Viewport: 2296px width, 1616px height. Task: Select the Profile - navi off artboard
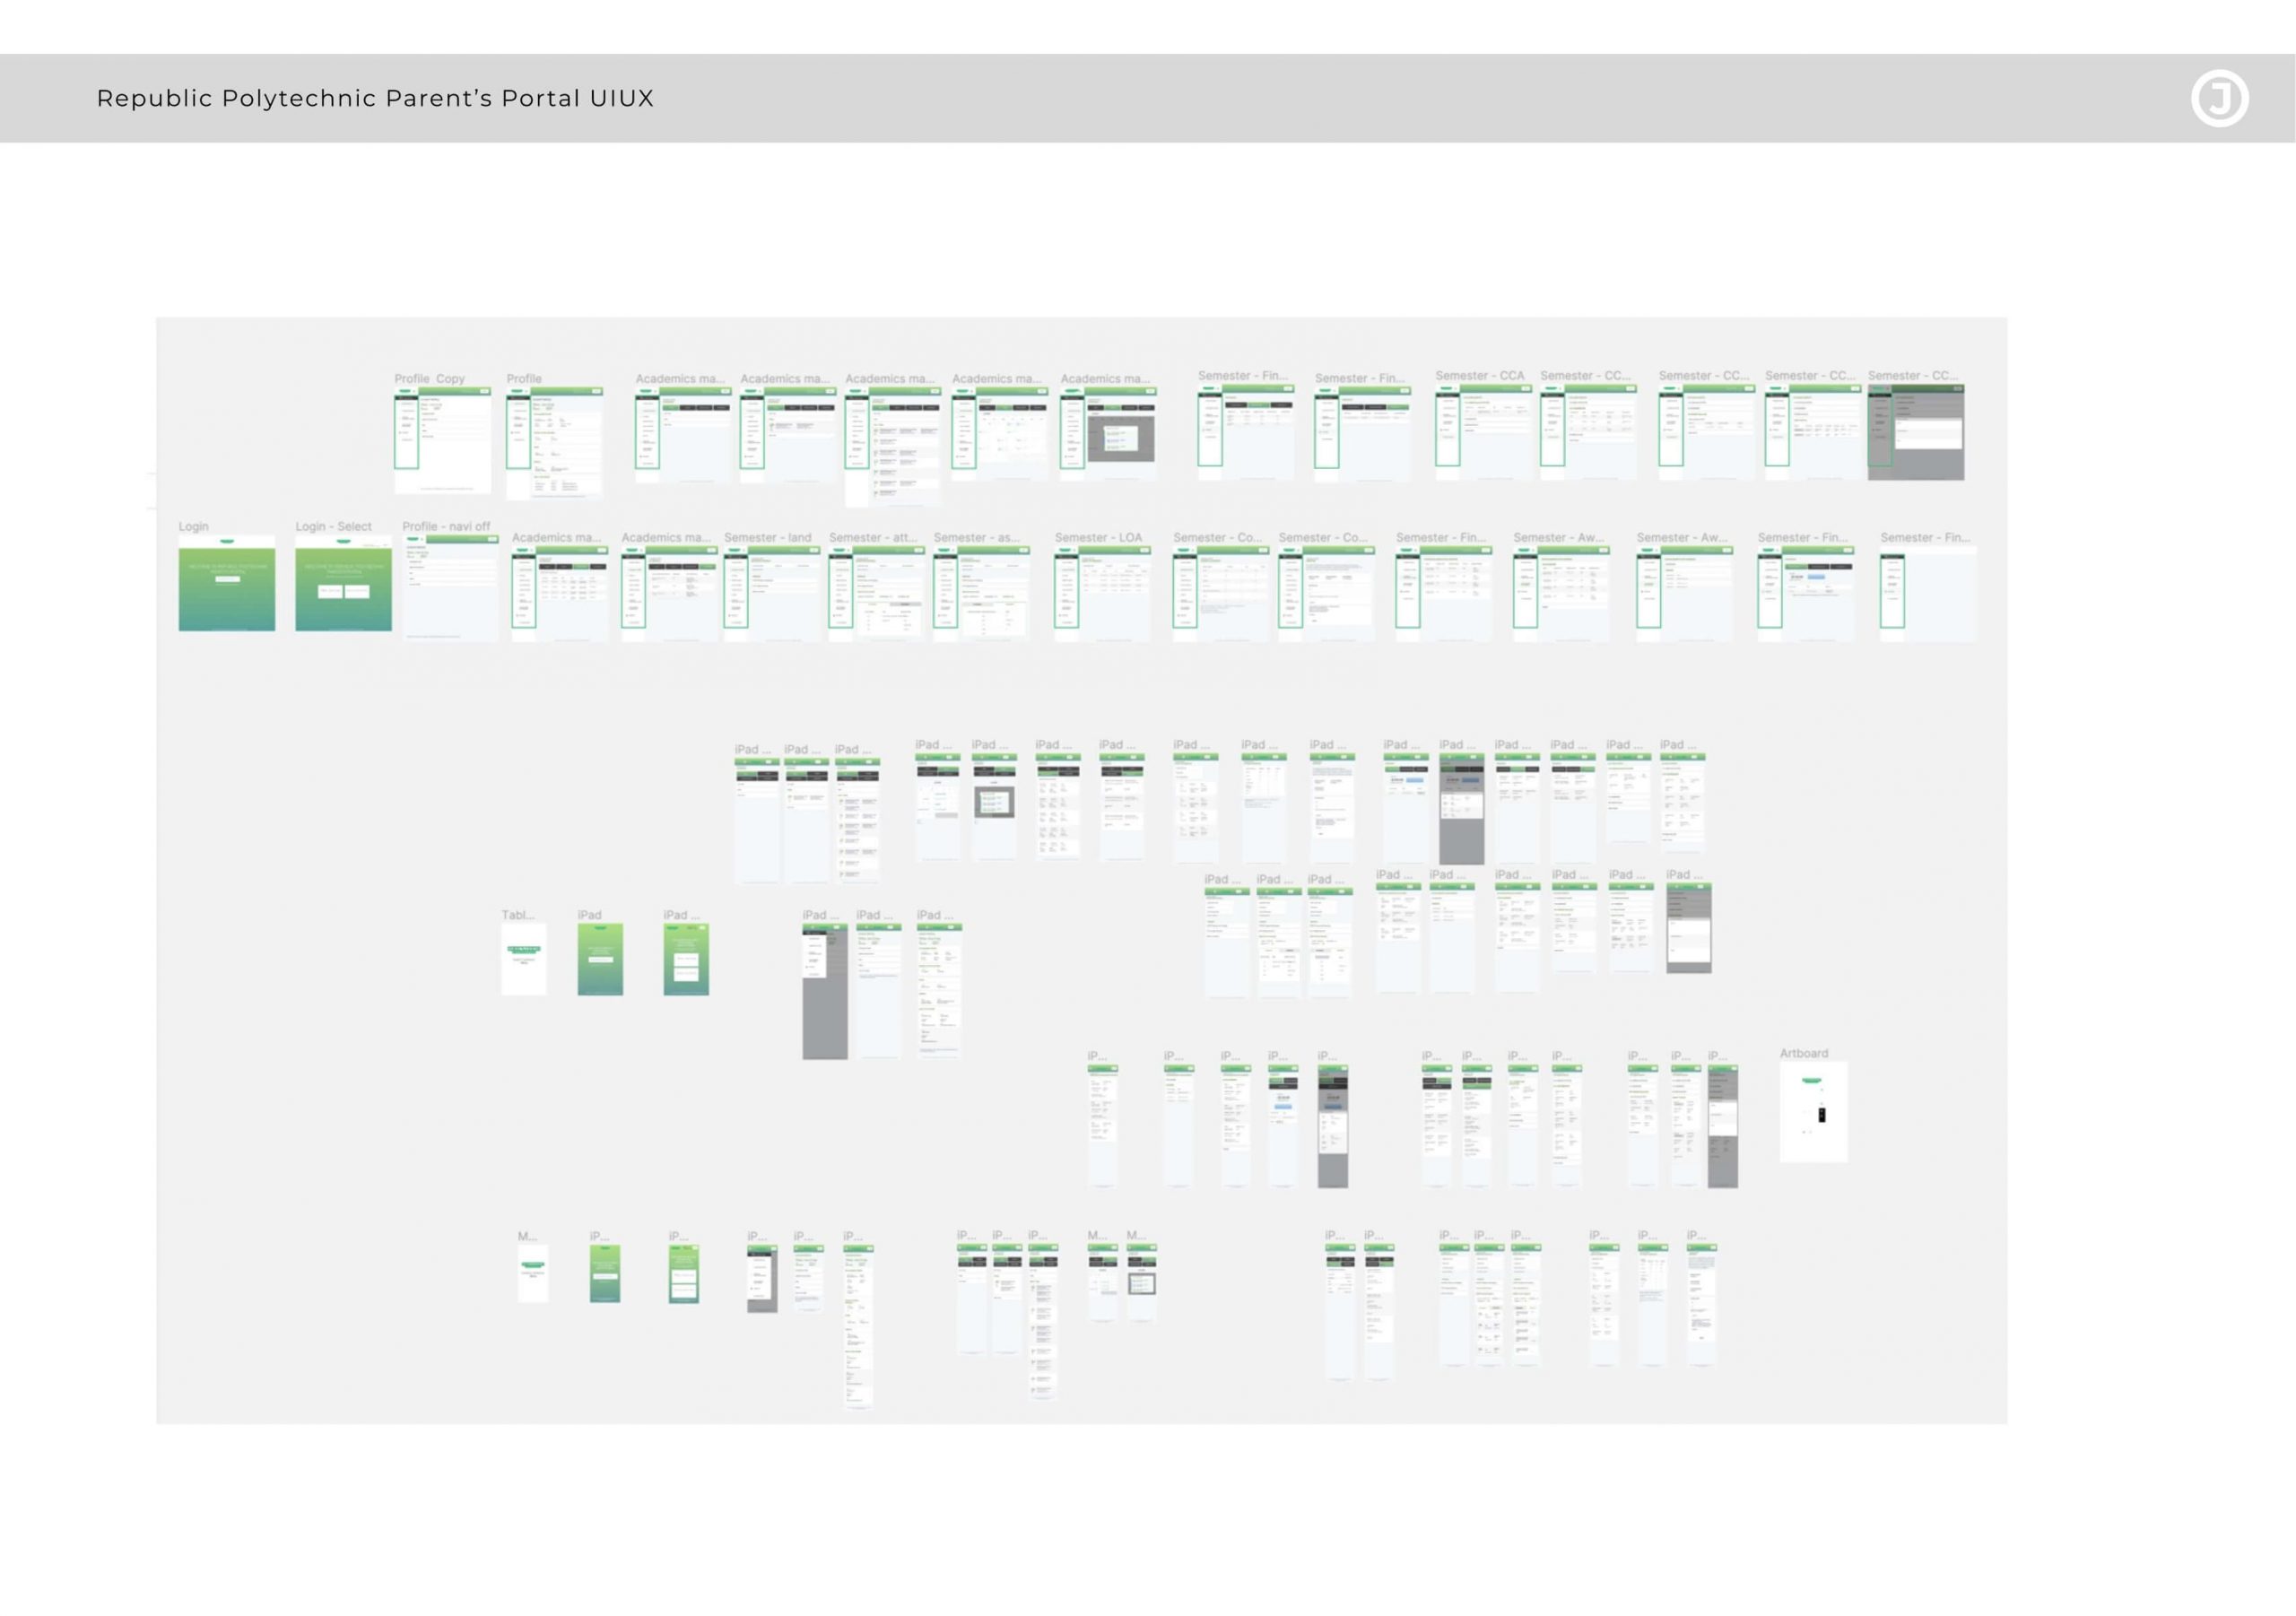click(x=449, y=587)
